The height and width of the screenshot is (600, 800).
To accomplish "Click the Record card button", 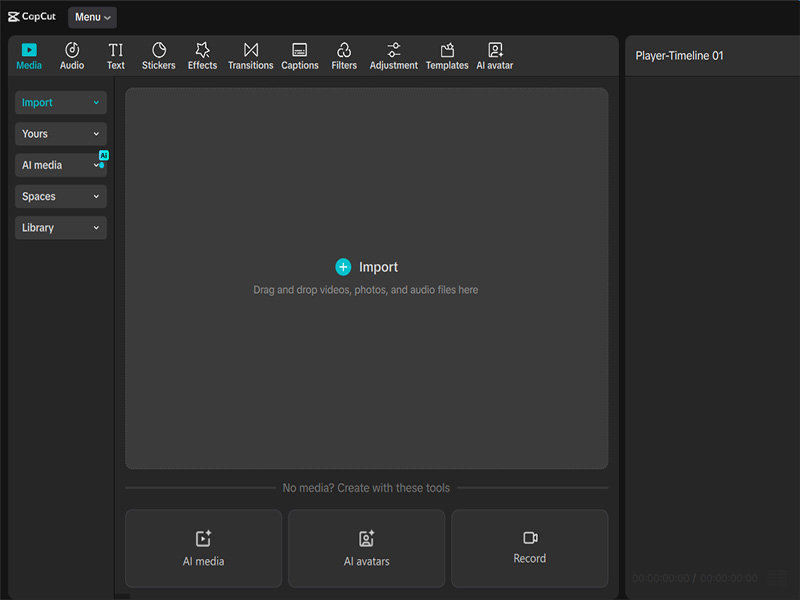I will [x=530, y=548].
